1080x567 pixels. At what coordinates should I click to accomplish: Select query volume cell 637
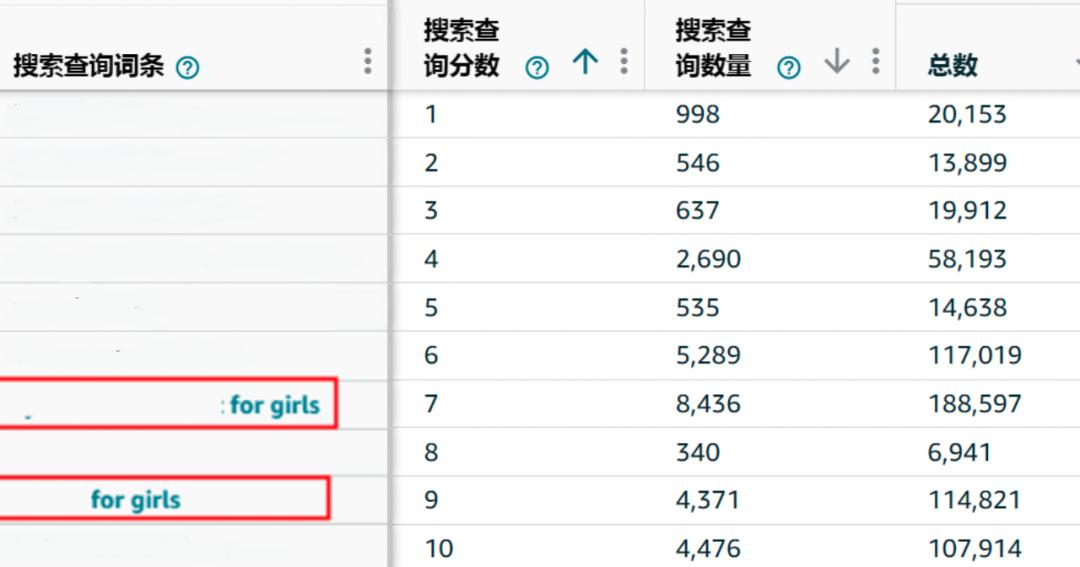pyautogui.click(x=698, y=210)
